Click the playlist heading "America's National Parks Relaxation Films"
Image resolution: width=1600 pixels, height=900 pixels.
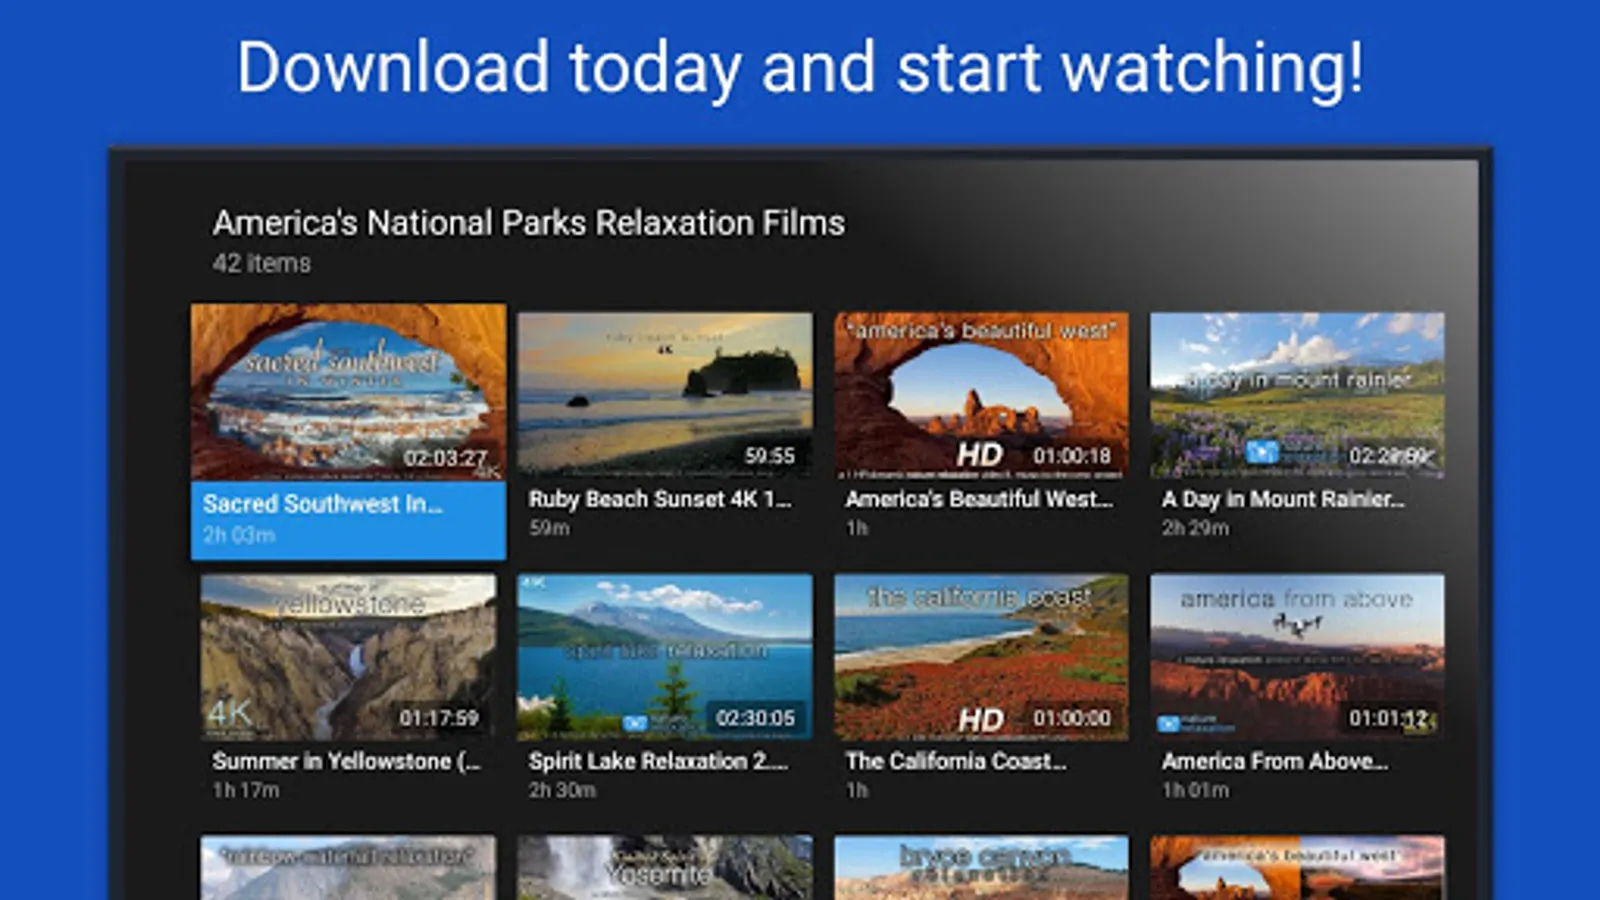pos(529,222)
